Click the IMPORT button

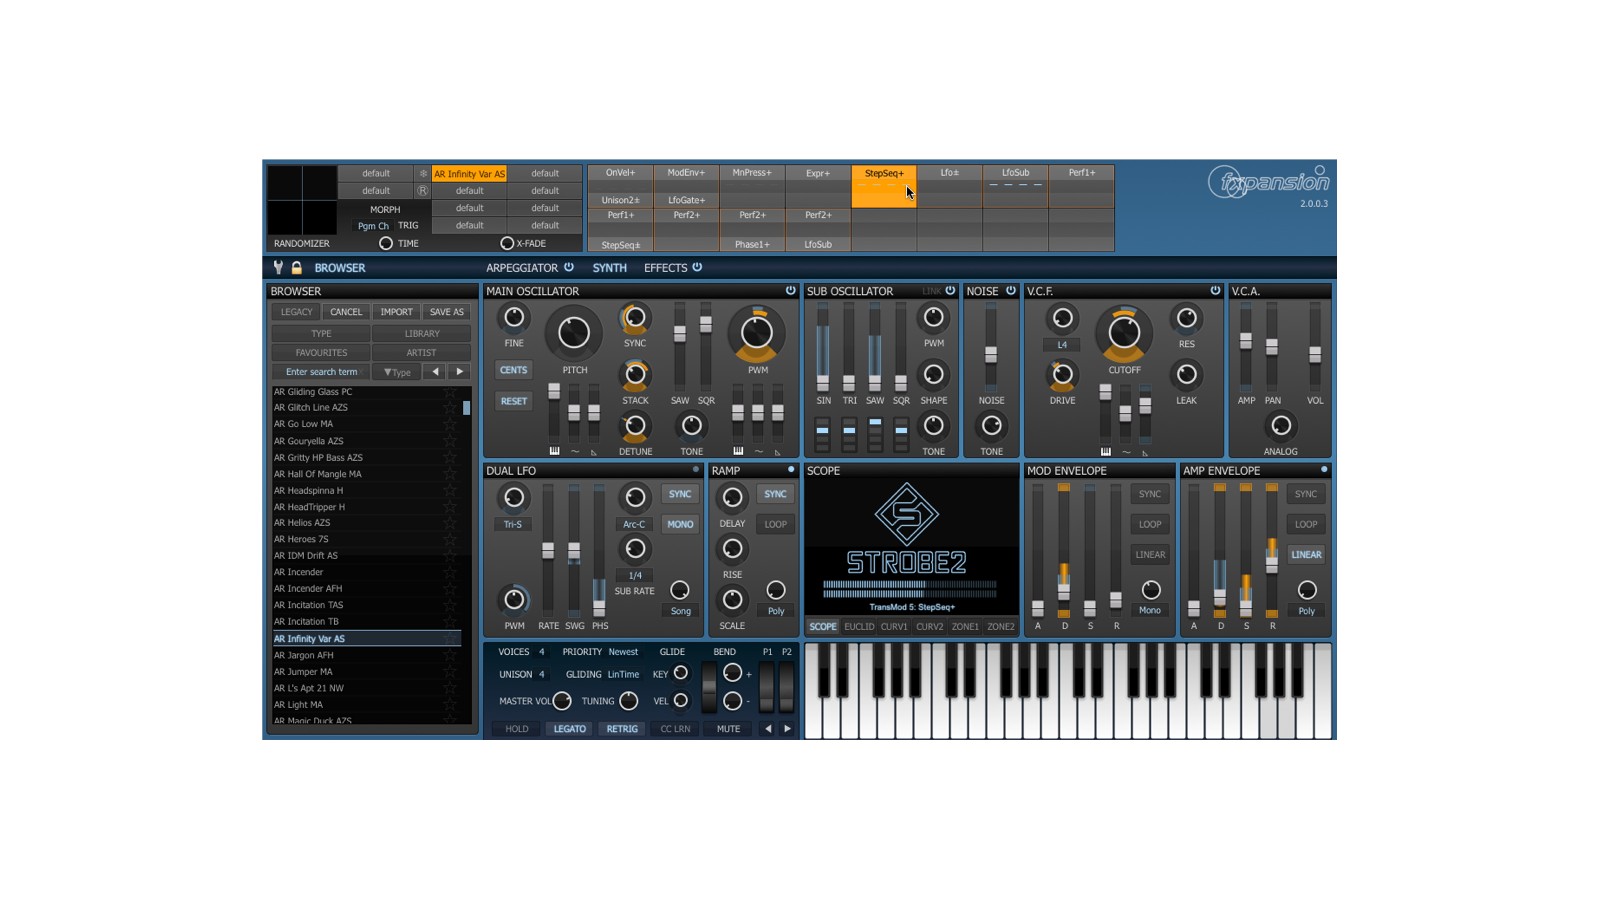tap(396, 312)
